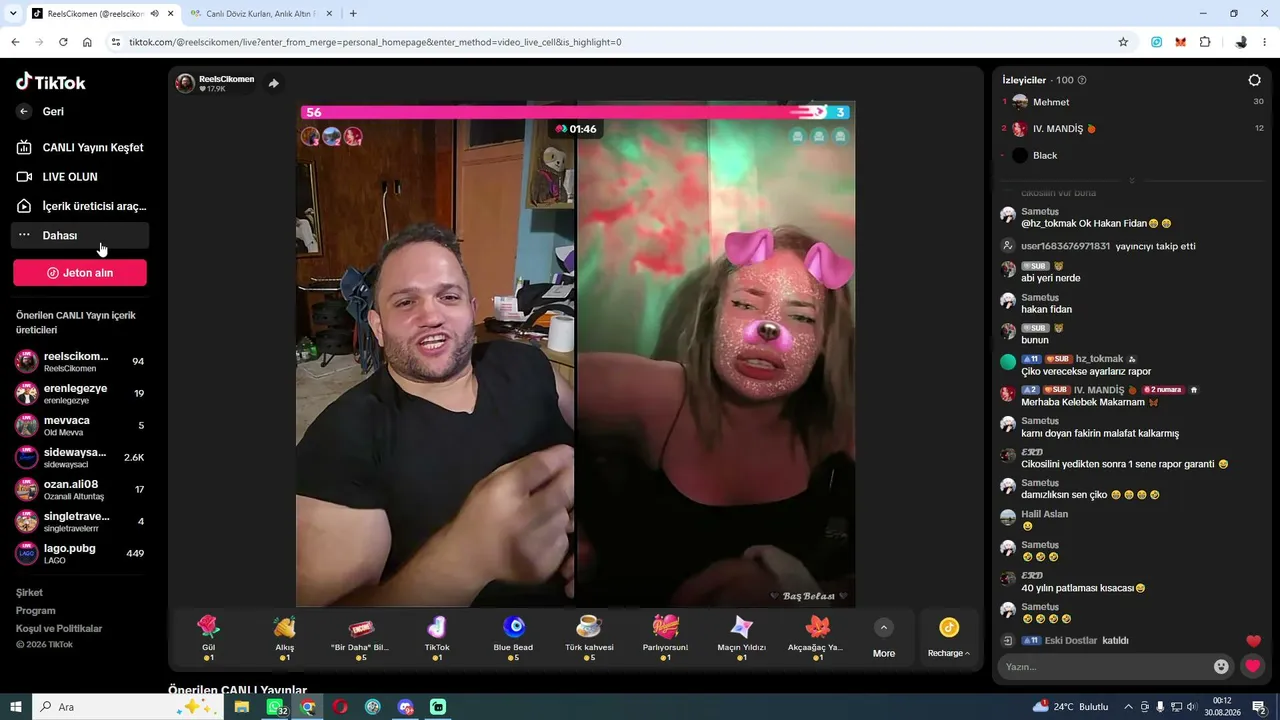The height and width of the screenshot is (720, 1280).
Task: Open the Program footer link
Action: click(x=36, y=611)
